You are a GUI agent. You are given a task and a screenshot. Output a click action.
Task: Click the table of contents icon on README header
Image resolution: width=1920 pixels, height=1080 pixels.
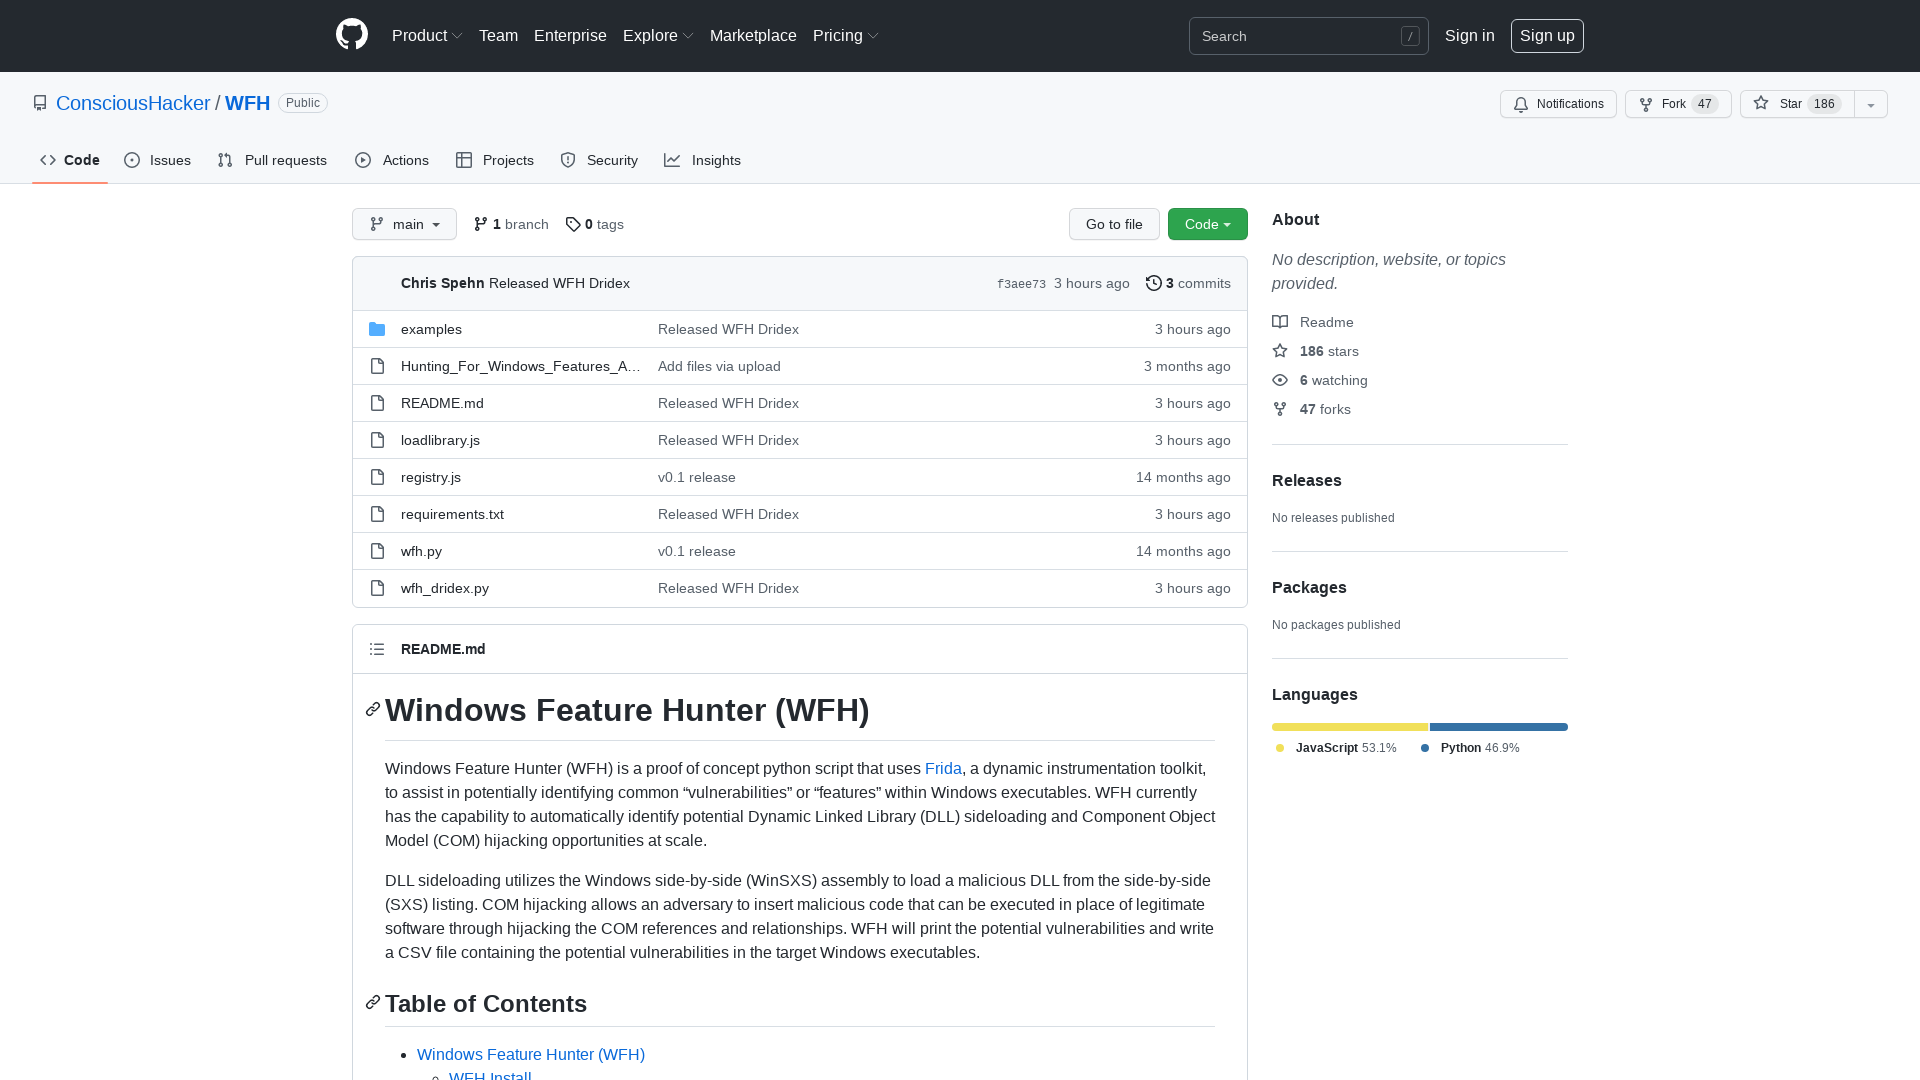click(x=377, y=649)
